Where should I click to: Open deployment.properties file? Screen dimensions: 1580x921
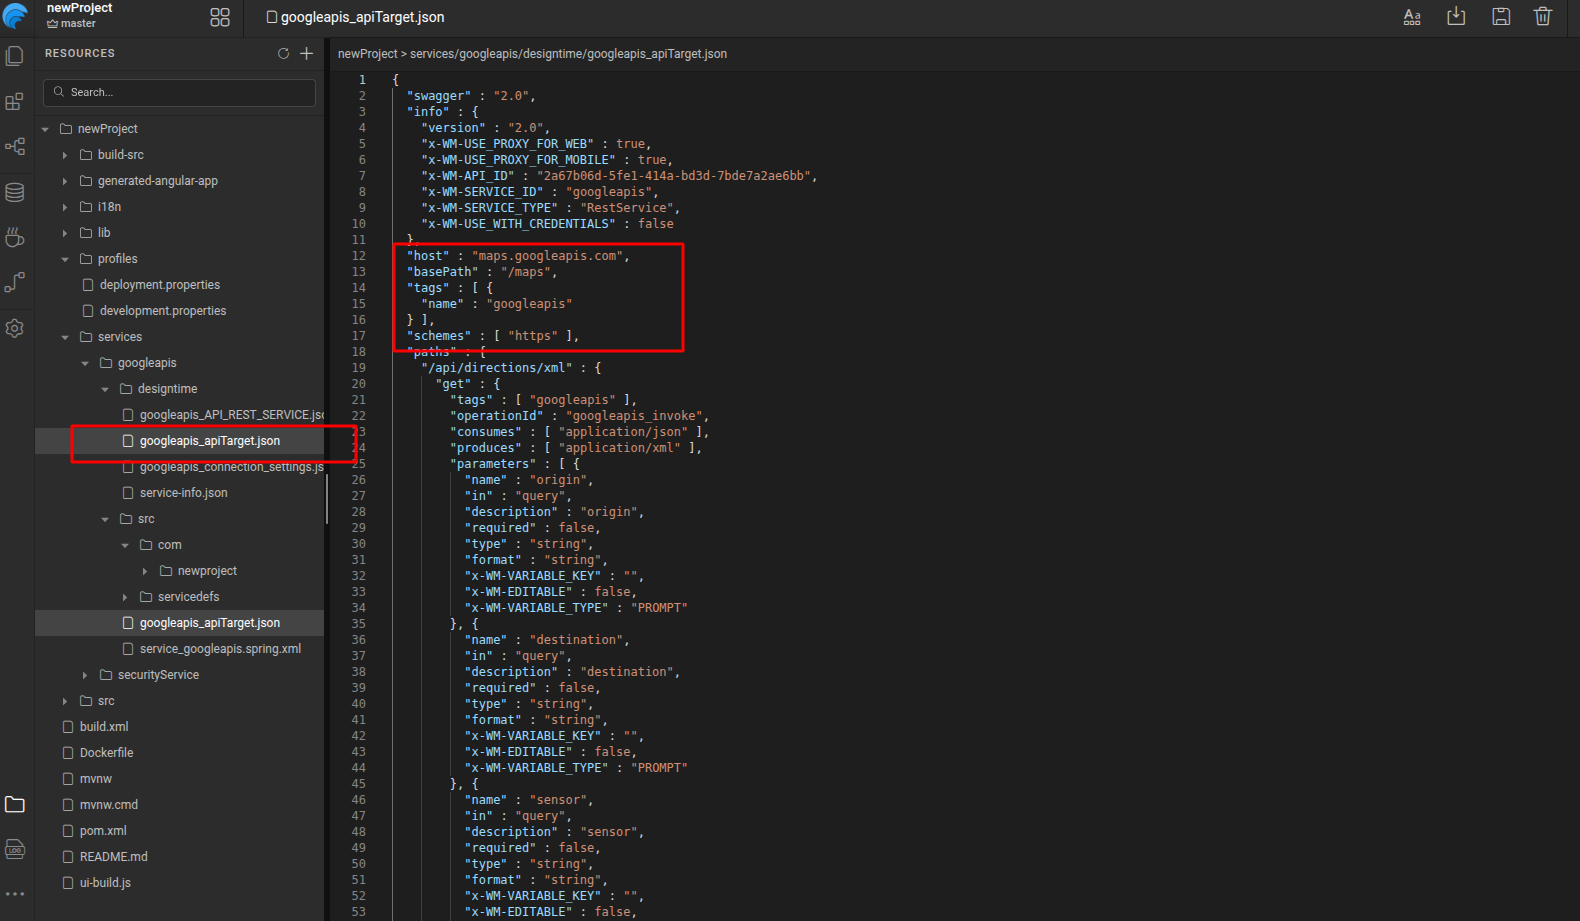coord(159,285)
